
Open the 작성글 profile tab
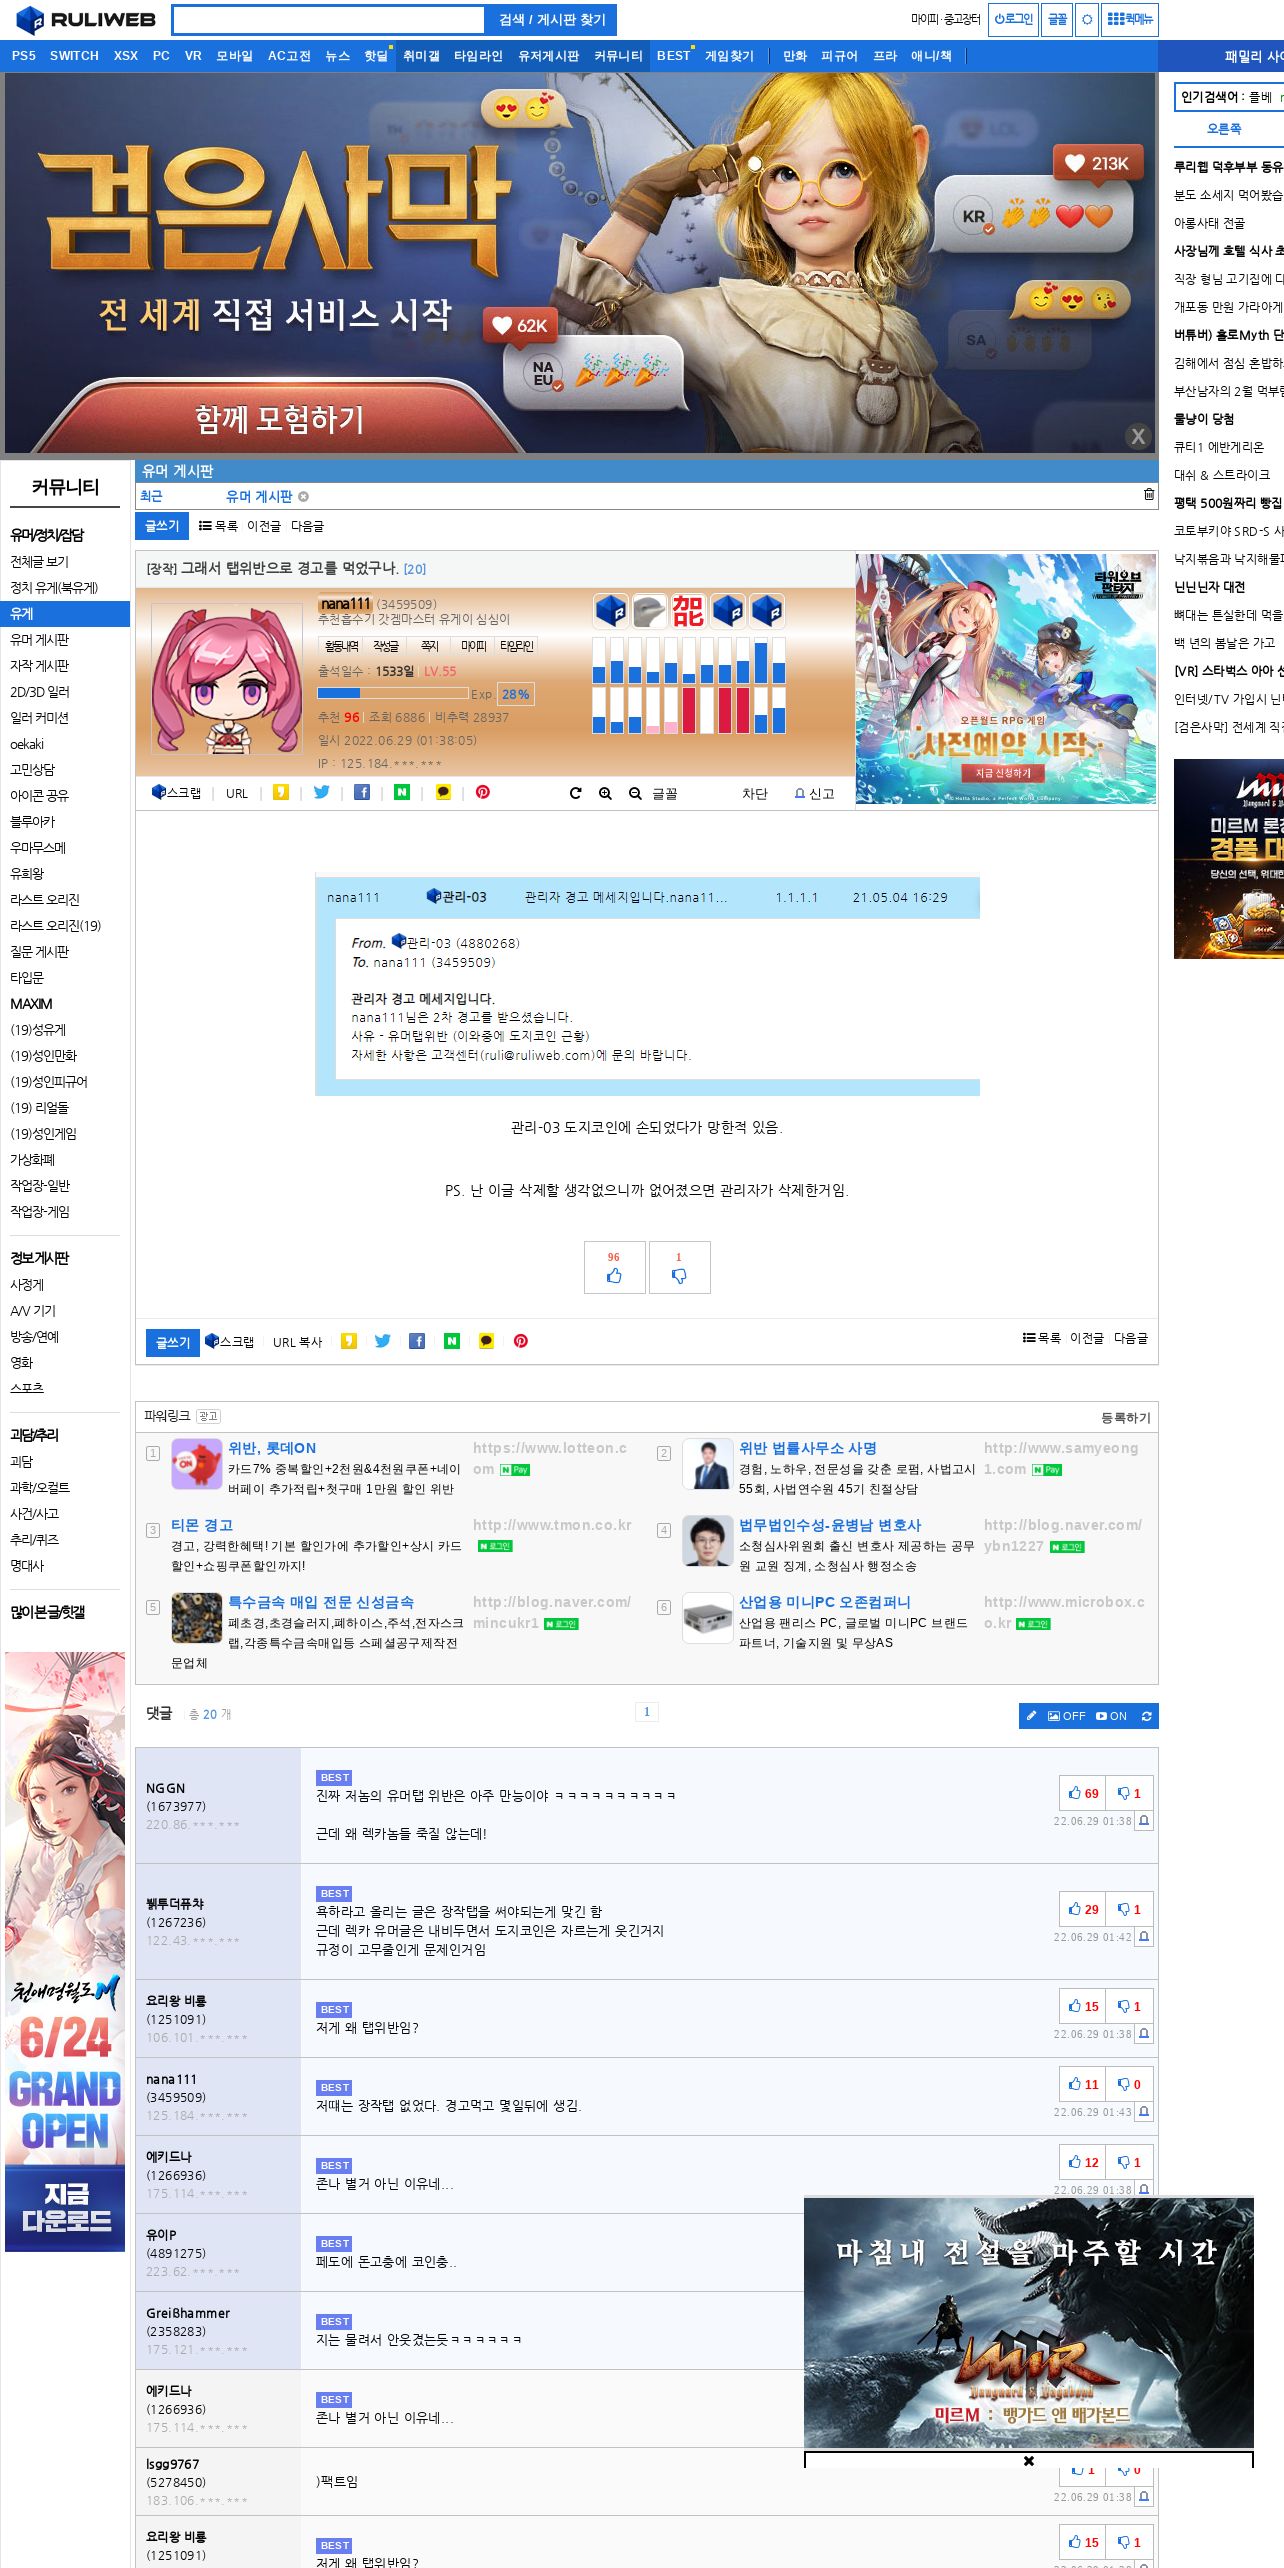[386, 646]
